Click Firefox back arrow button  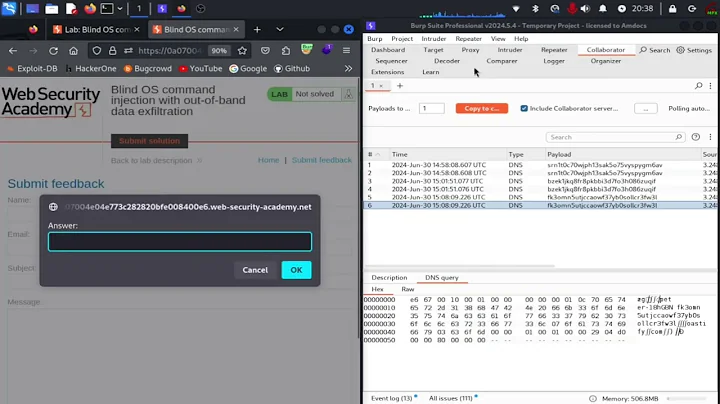pyautogui.click(x=13, y=50)
